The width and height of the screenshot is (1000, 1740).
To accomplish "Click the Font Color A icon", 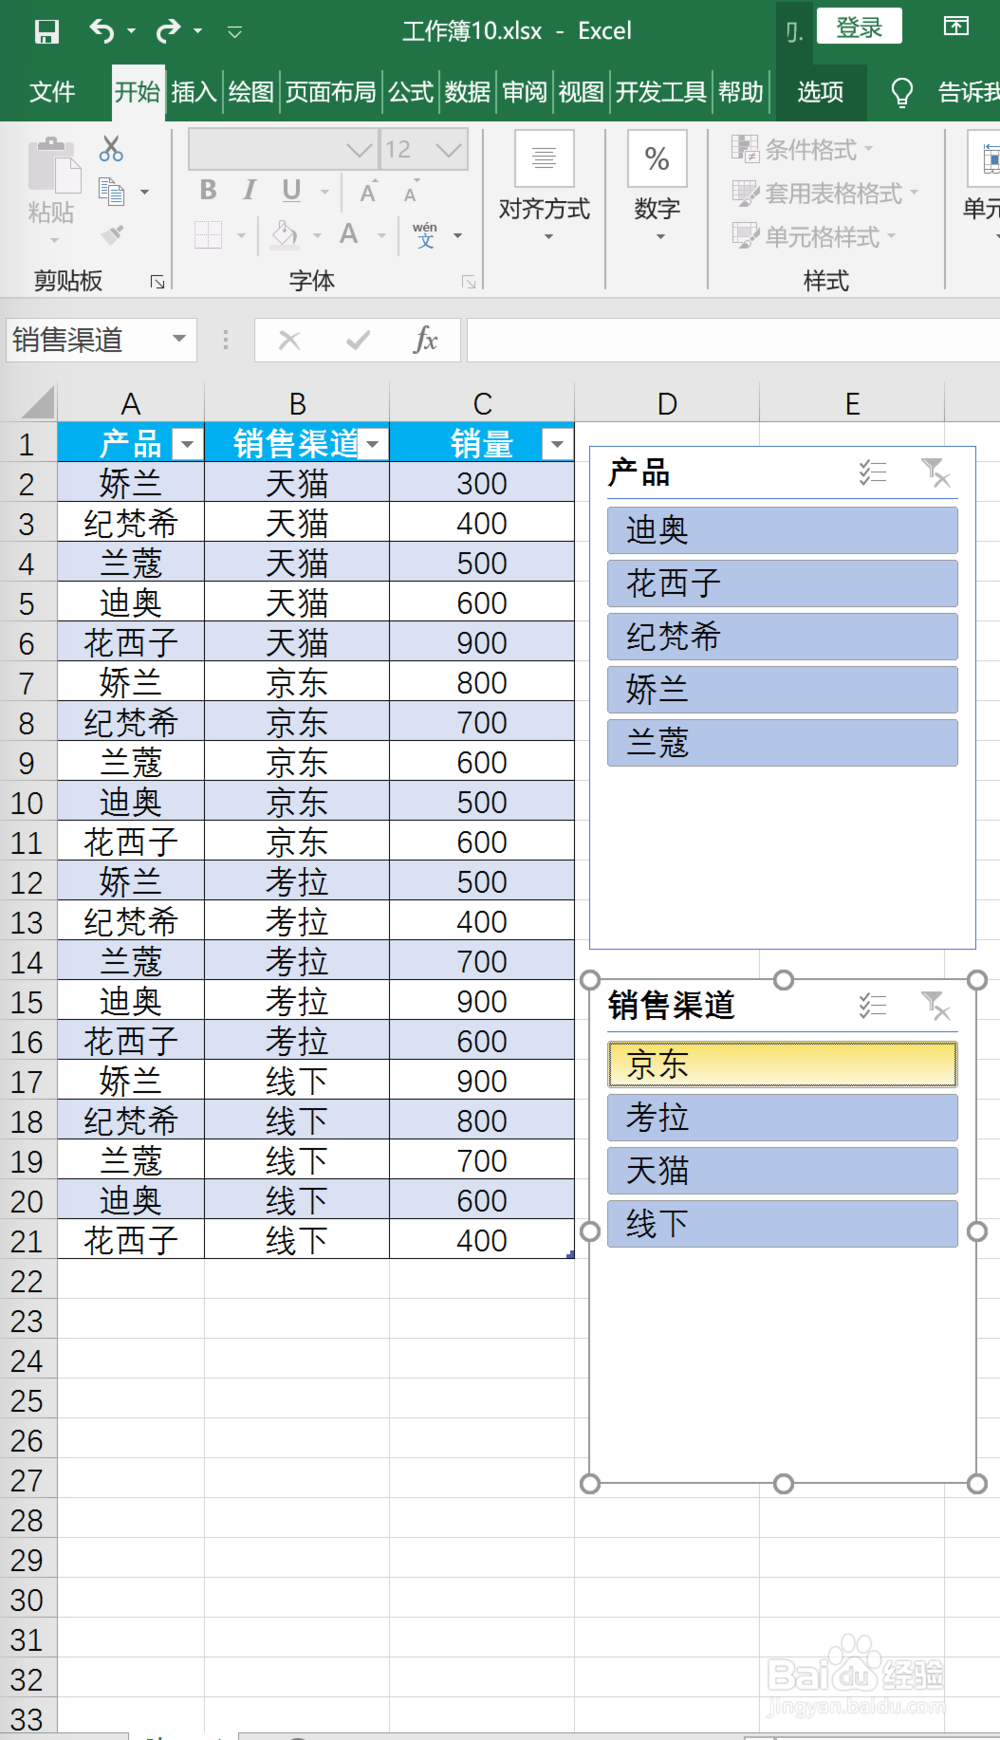I will pos(349,235).
